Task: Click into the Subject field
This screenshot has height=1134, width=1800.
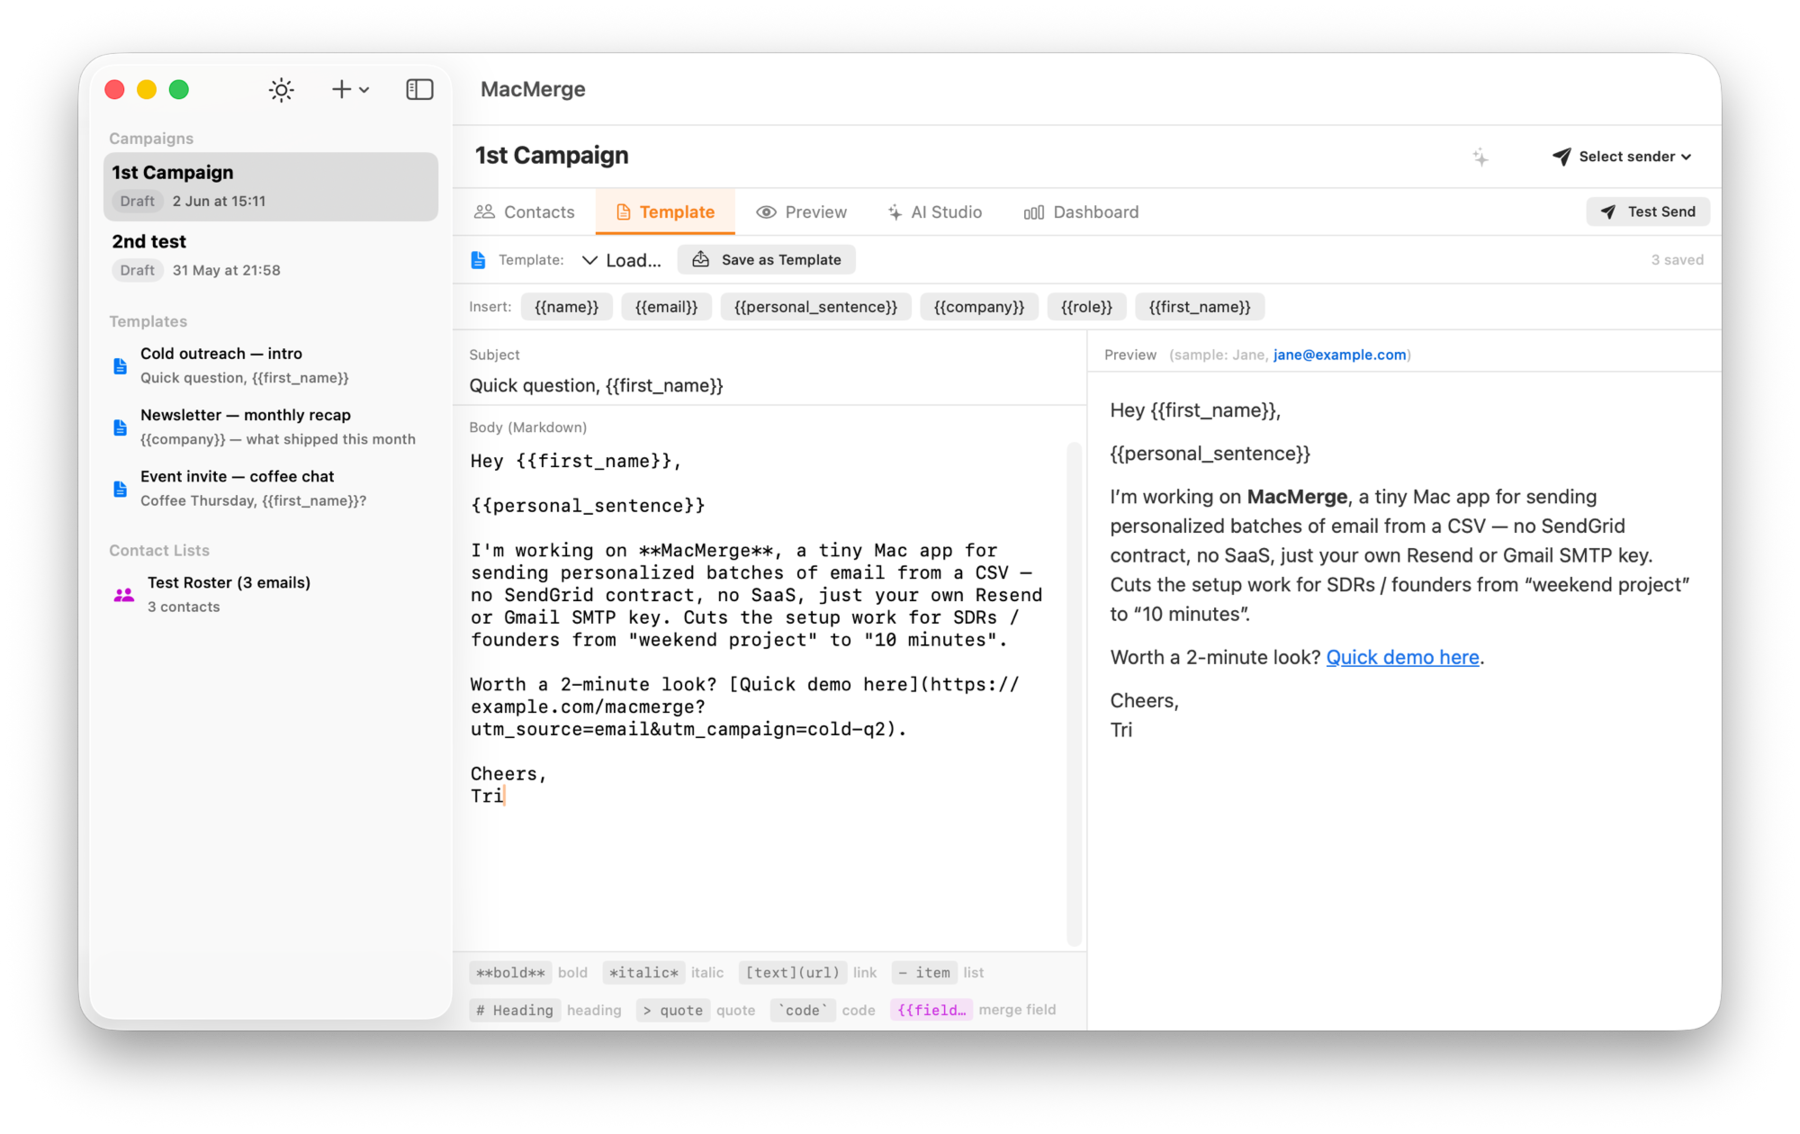Action: [770, 386]
